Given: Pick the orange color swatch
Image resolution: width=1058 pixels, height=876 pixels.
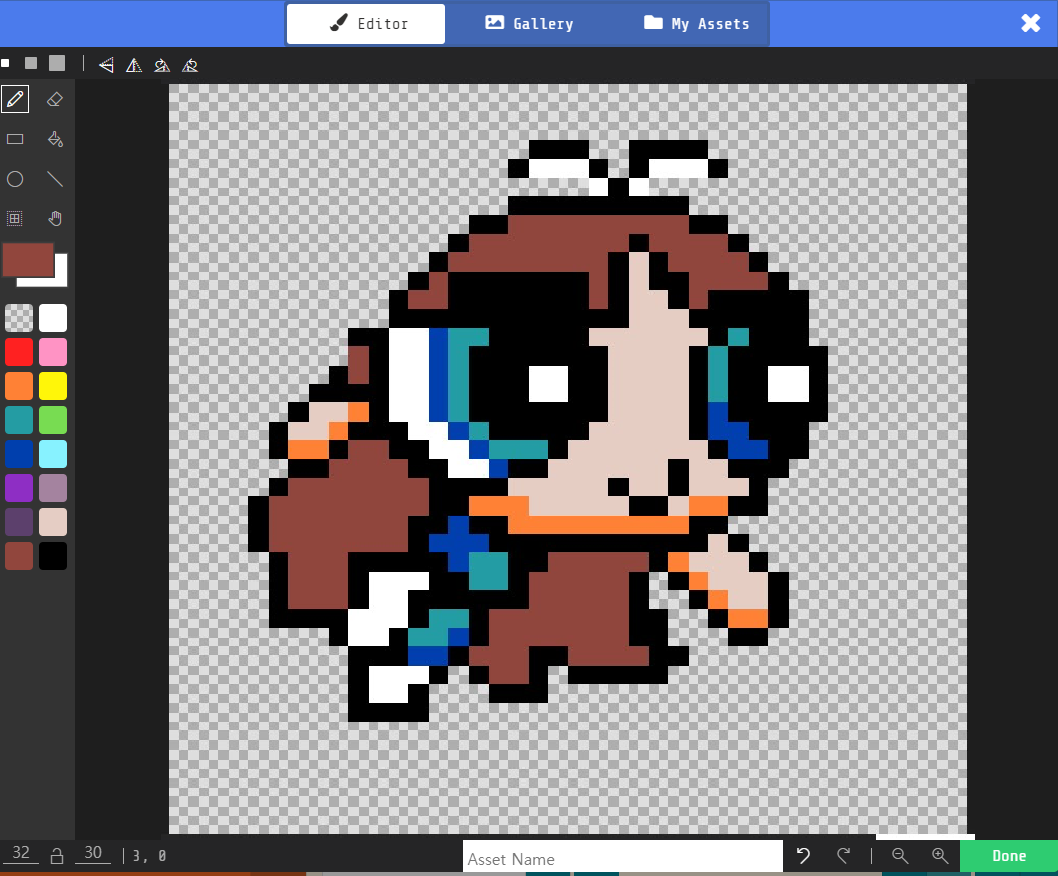Looking at the screenshot, I should click(19, 386).
